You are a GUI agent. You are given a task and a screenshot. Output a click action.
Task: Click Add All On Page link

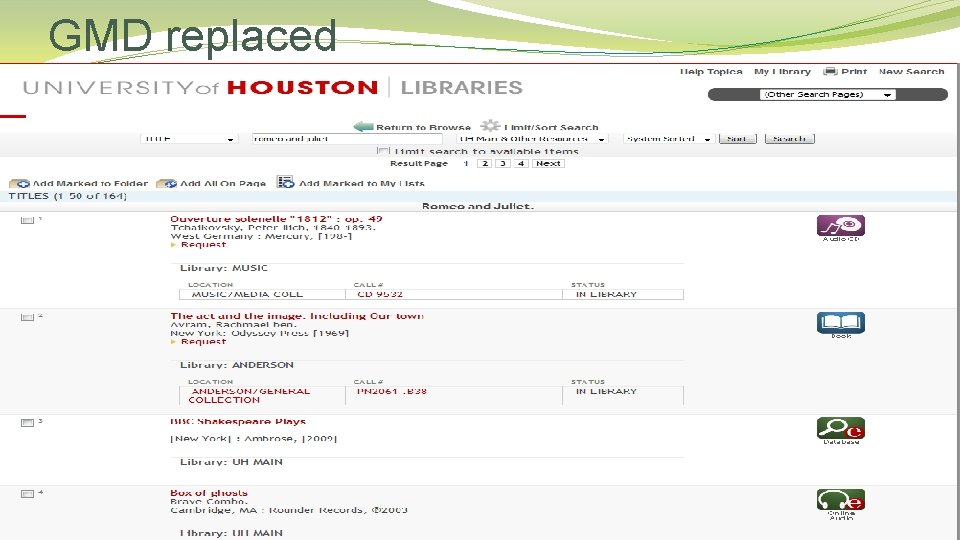223,184
